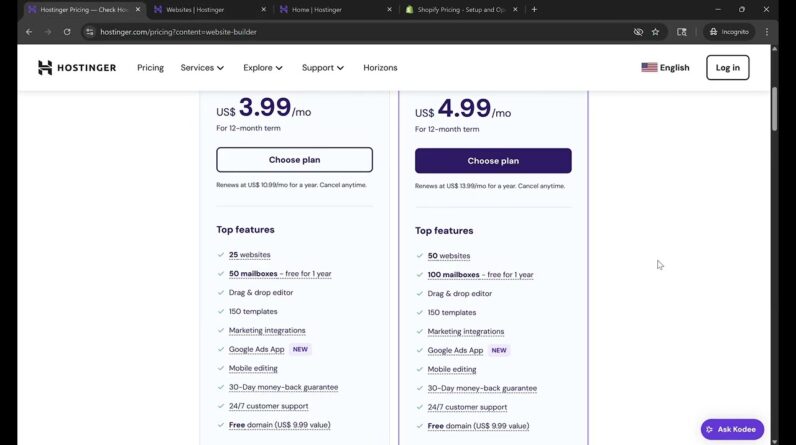Click the Hostinger logo icon

(45, 67)
